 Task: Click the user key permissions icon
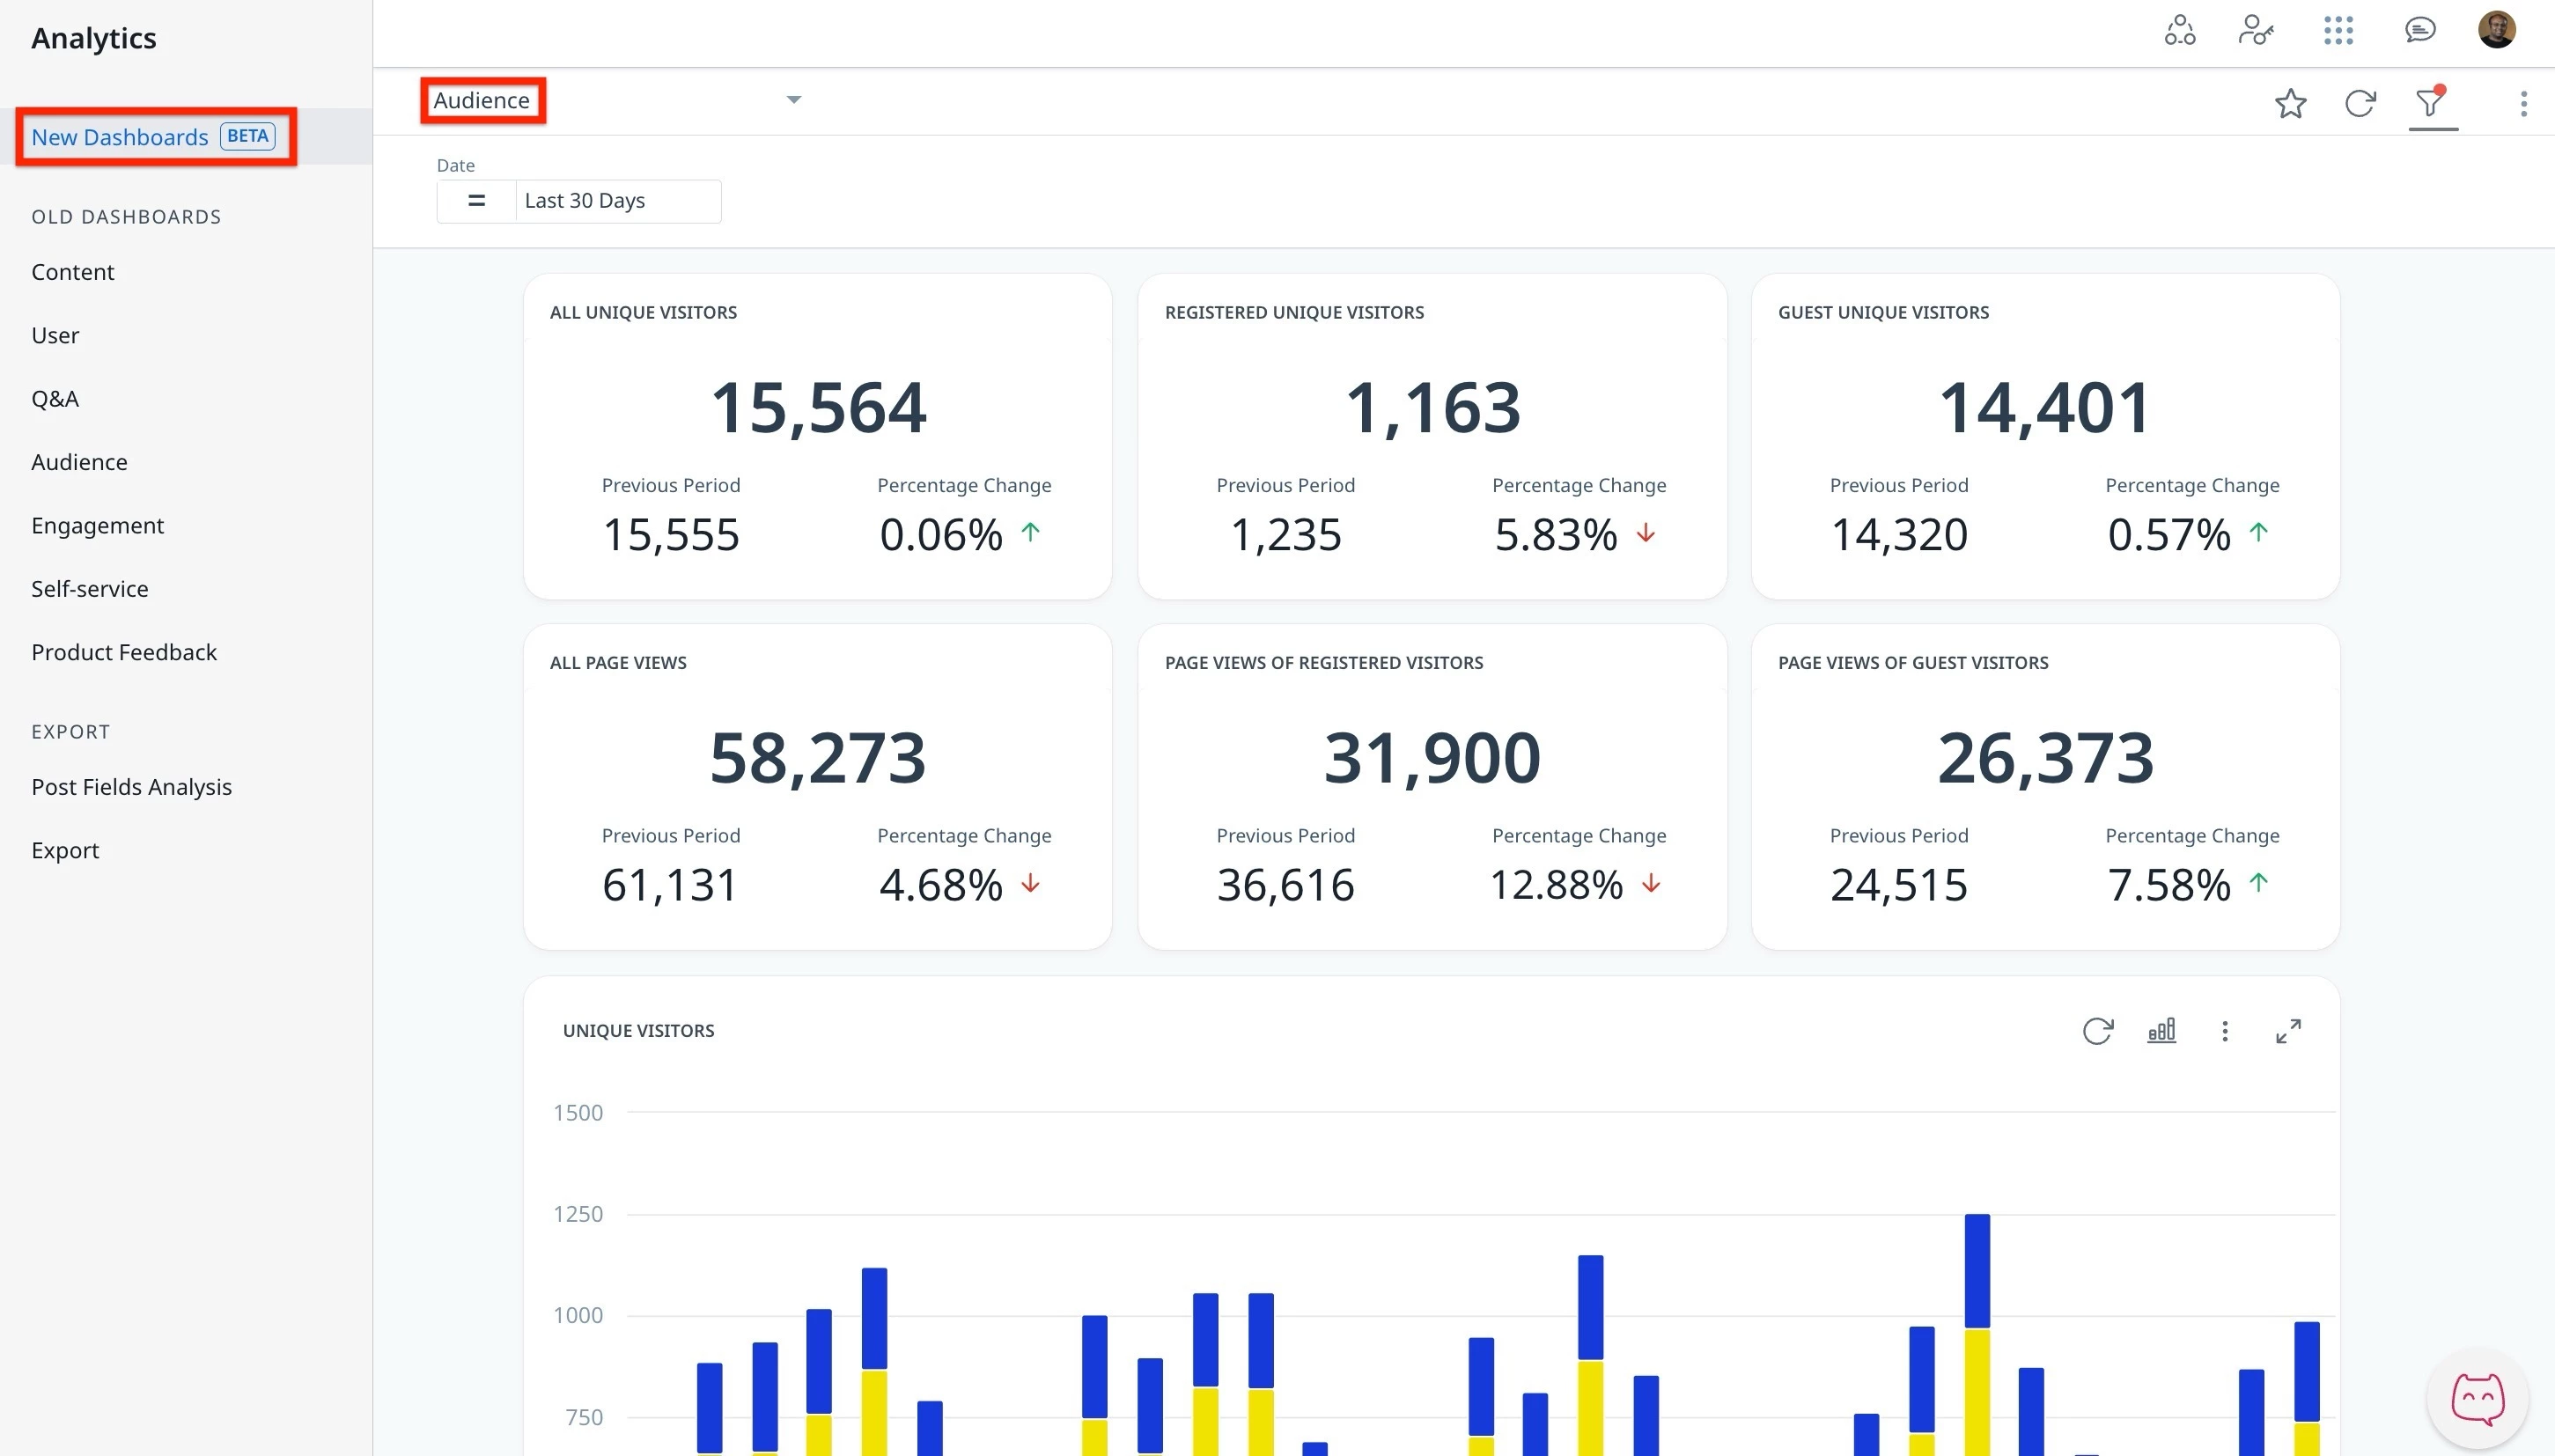point(2256,30)
